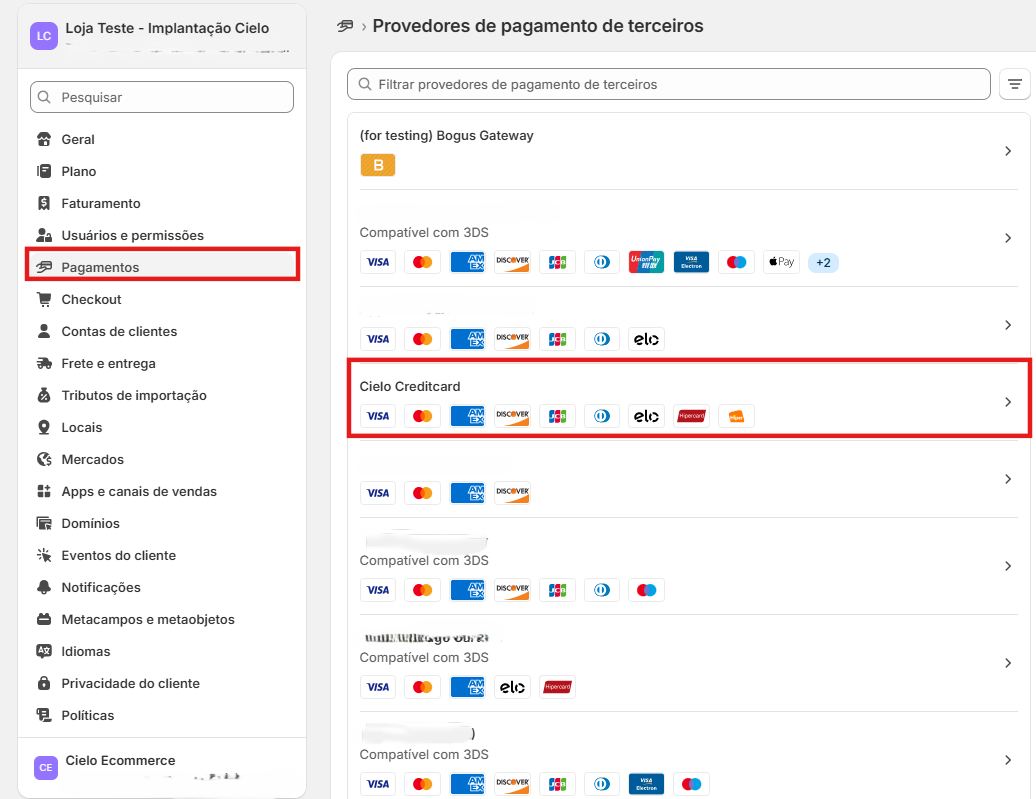Go to Faturamento settings

(x=100, y=204)
